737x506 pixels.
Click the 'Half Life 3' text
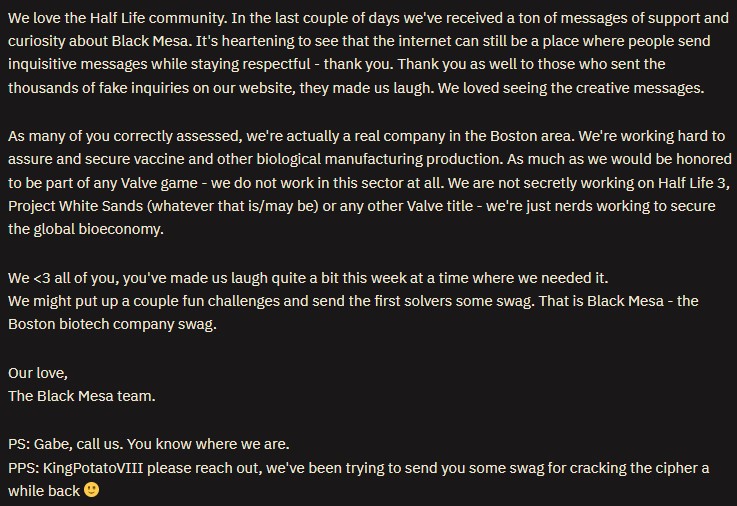click(x=693, y=183)
